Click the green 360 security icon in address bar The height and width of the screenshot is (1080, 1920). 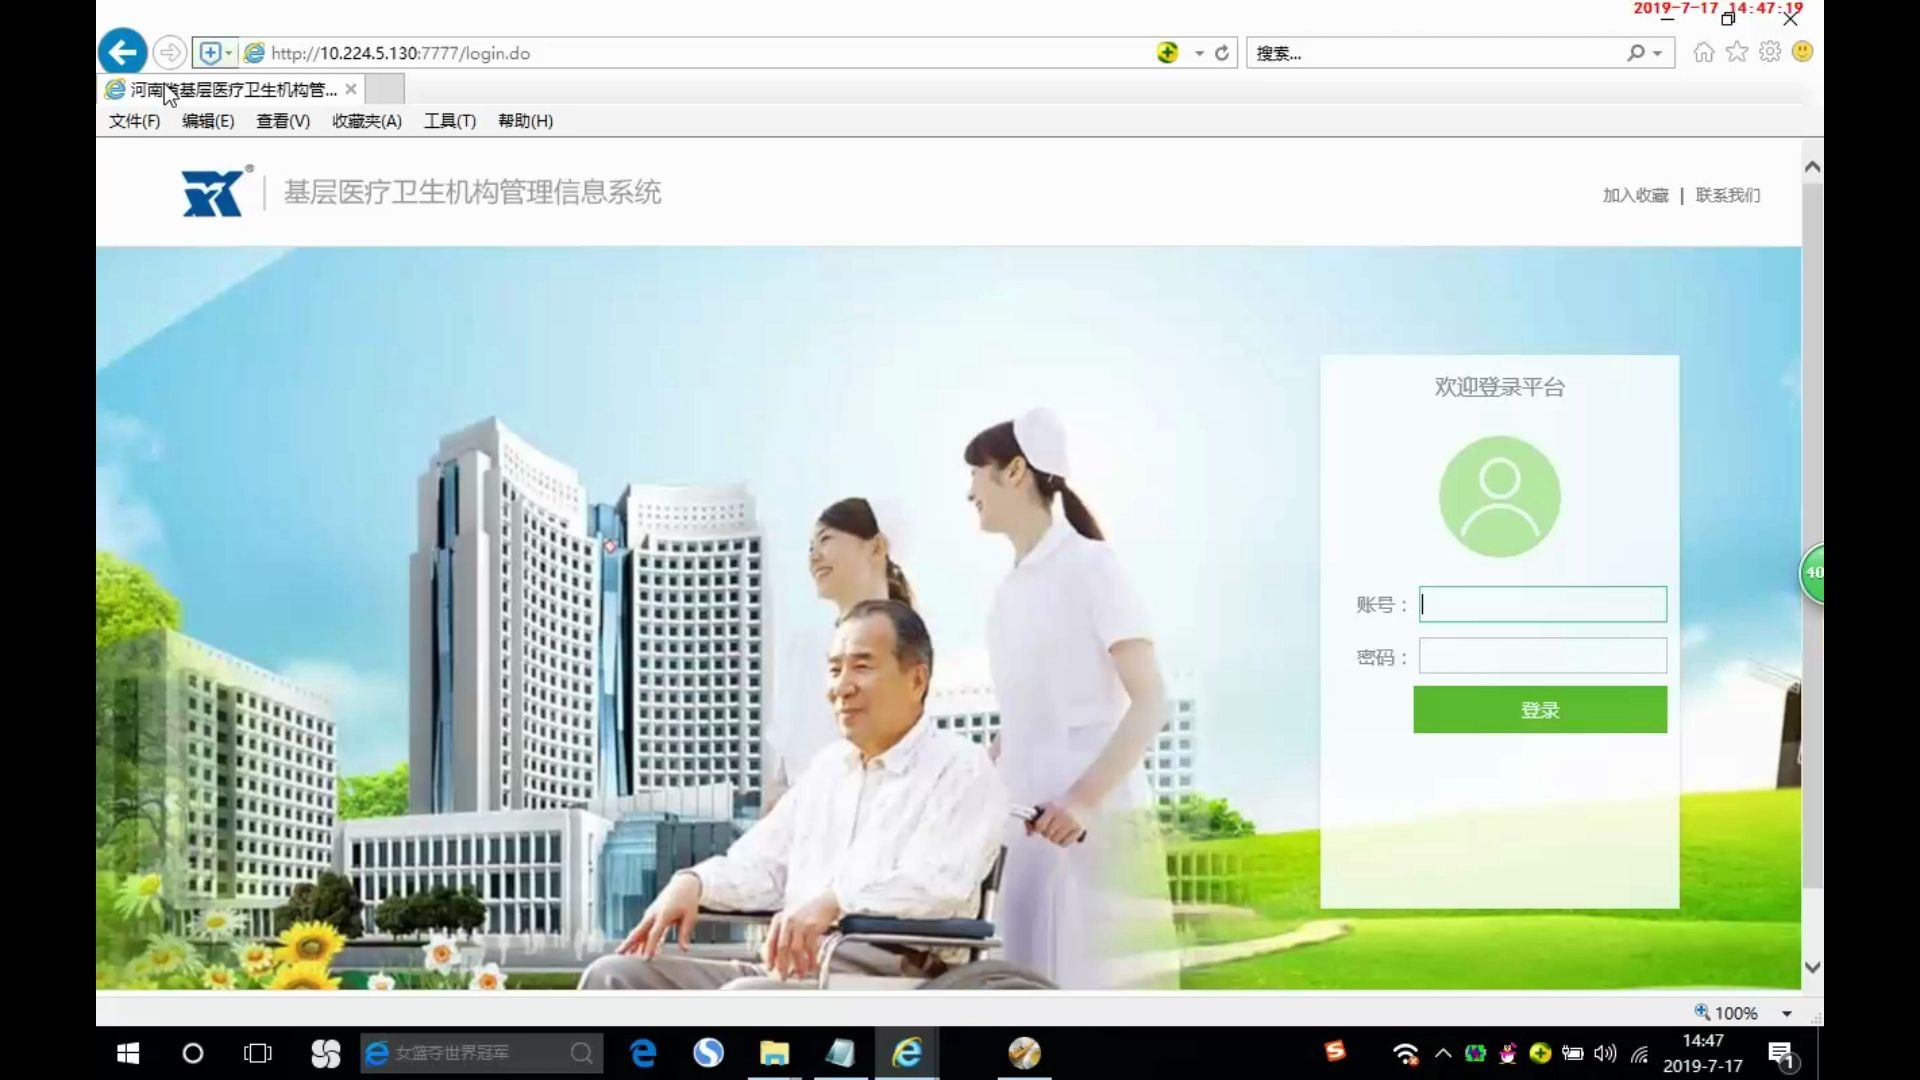[1167, 52]
